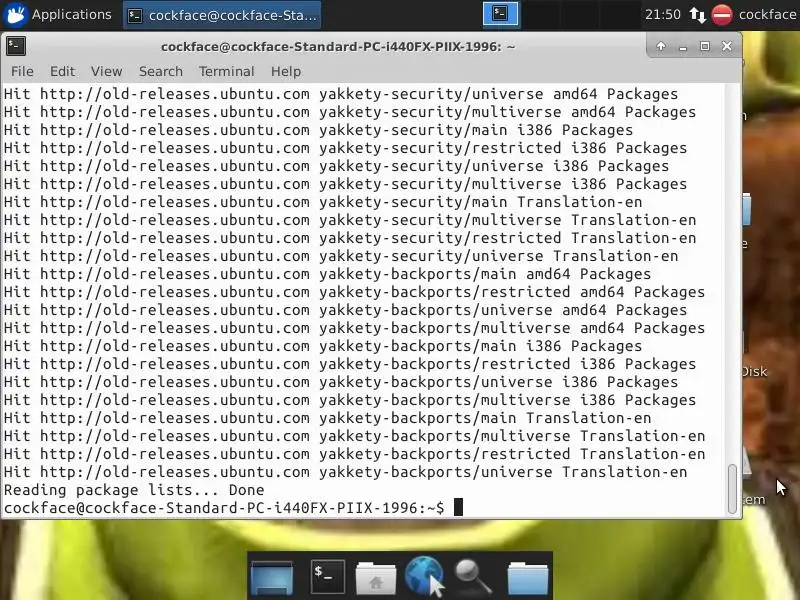
Task: Open the Applications menu mouse icon
Action: coord(15,15)
